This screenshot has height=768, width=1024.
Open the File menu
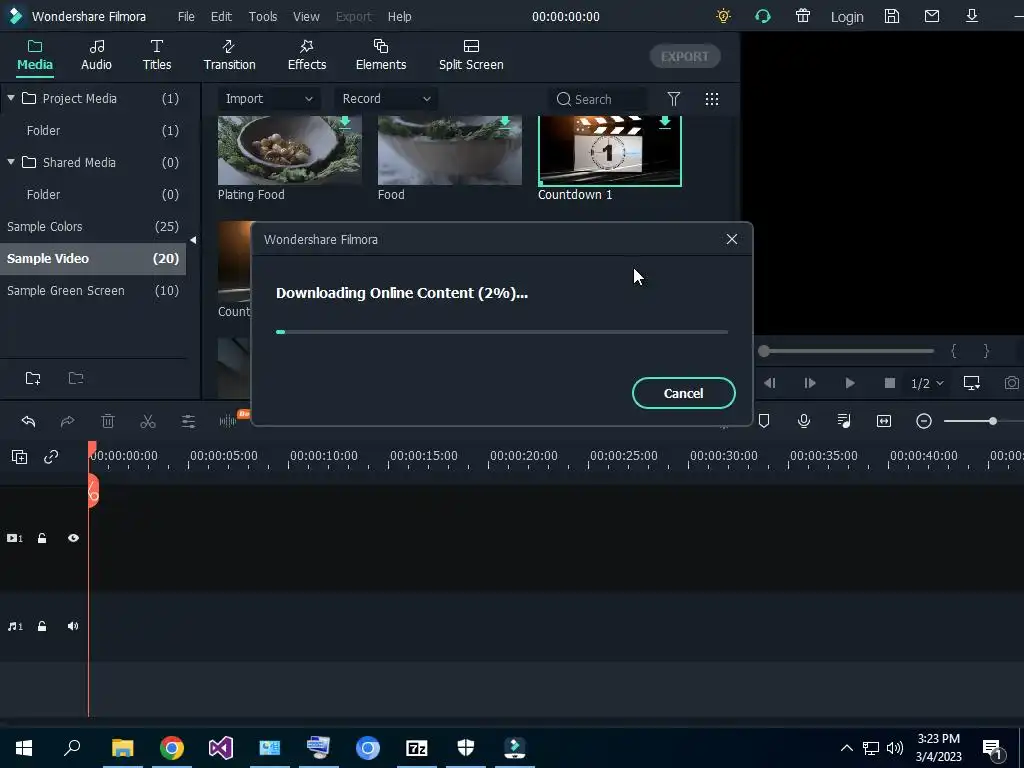point(186,16)
